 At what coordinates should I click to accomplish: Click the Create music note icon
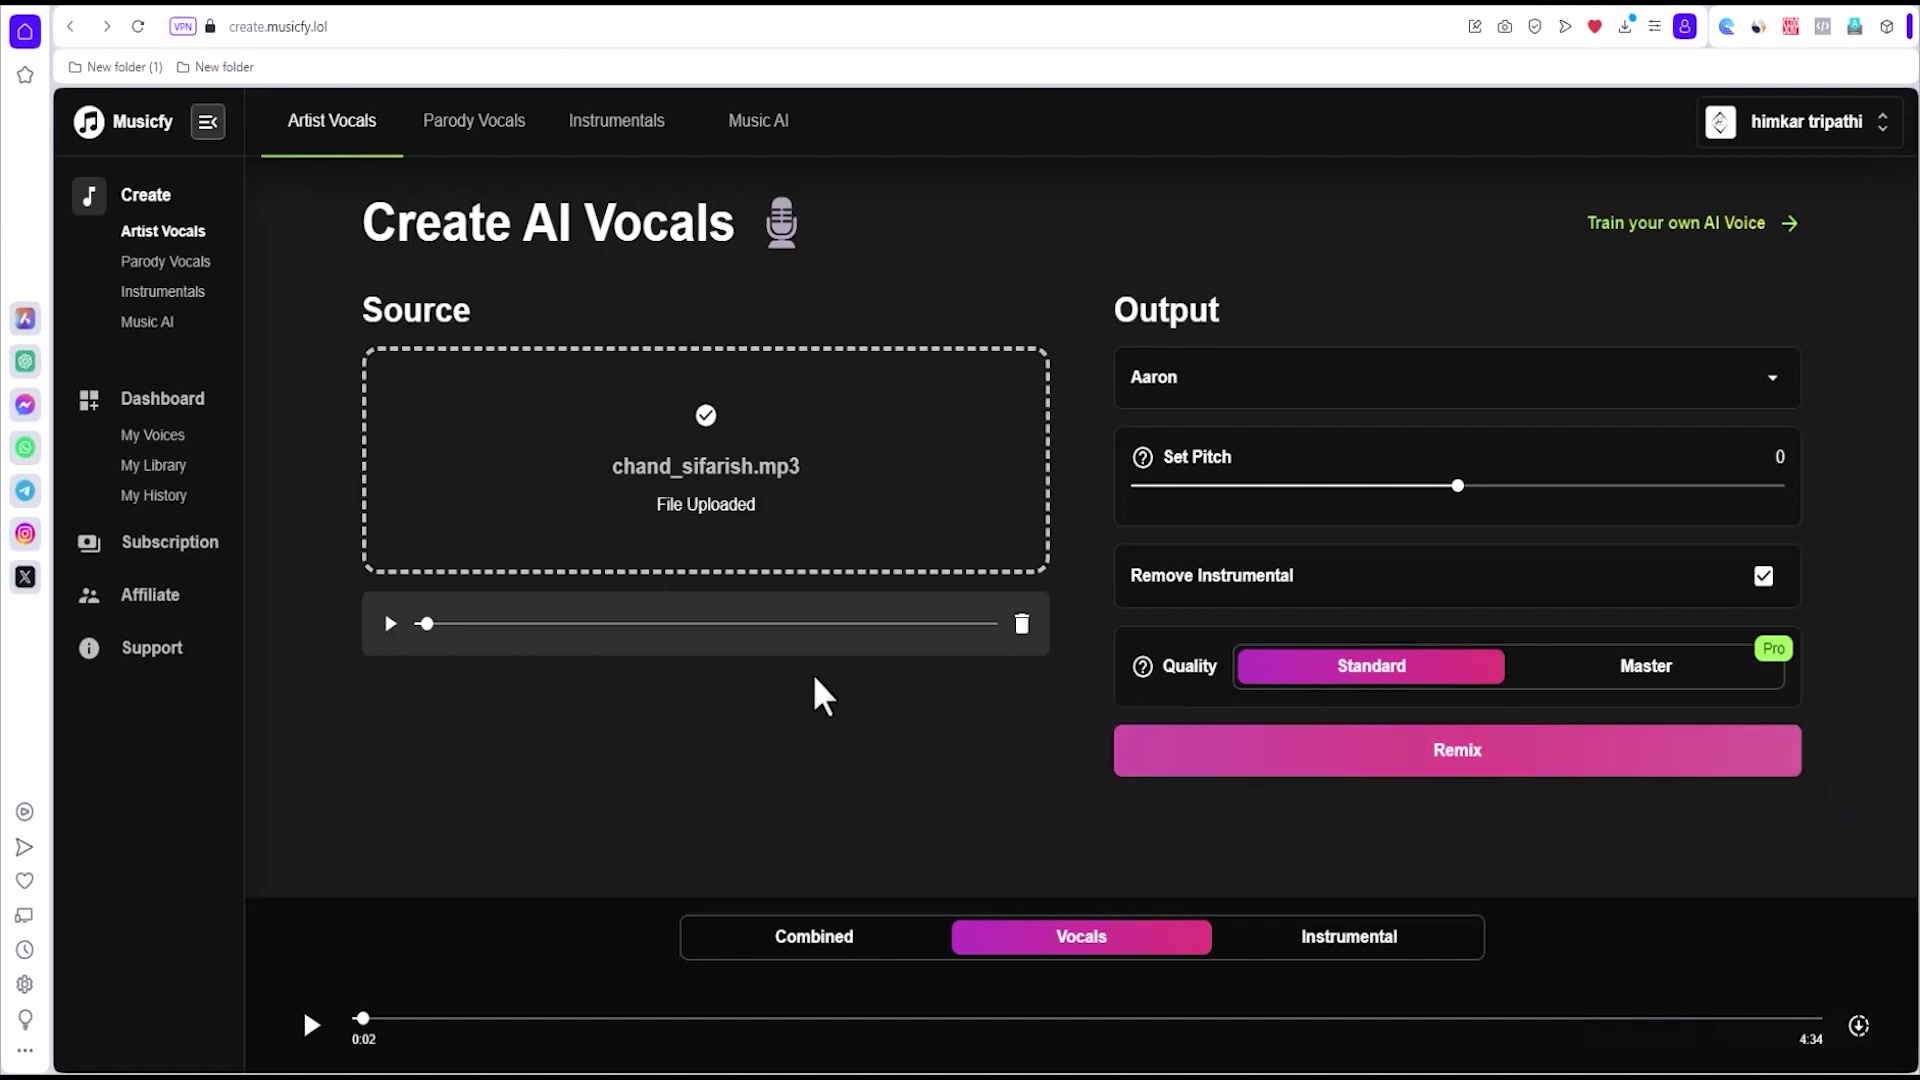(89, 195)
